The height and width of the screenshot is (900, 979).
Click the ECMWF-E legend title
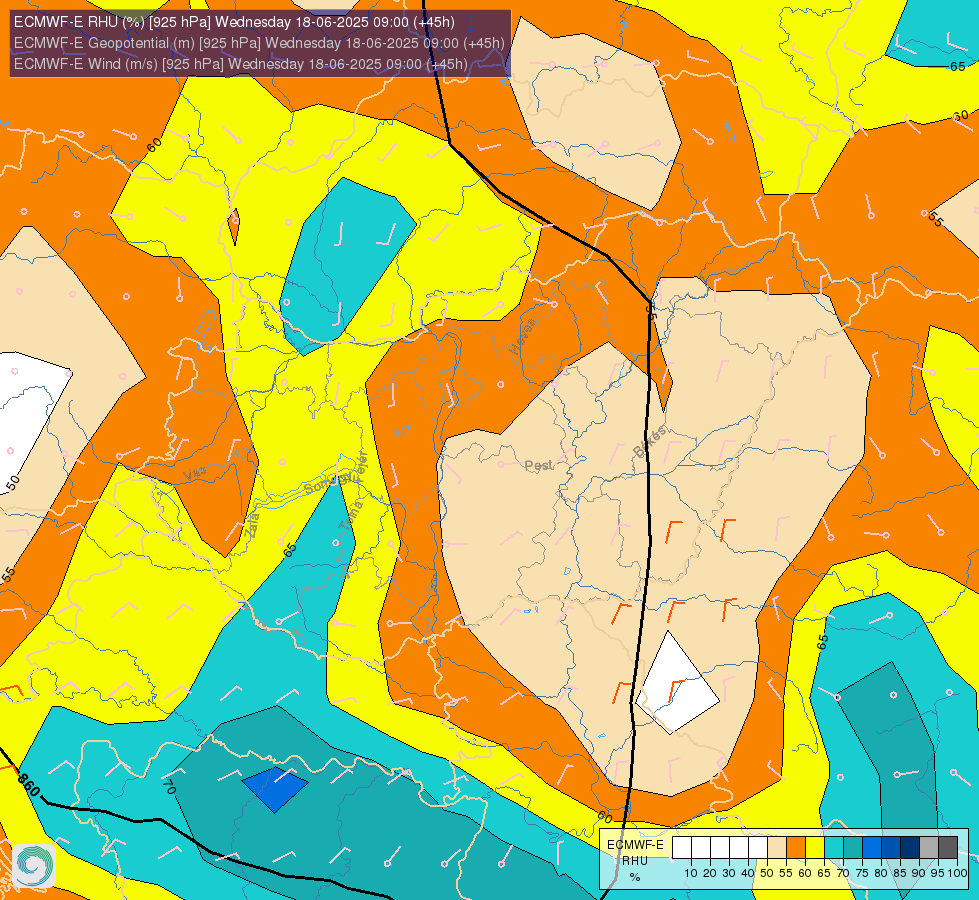(635, 844)
